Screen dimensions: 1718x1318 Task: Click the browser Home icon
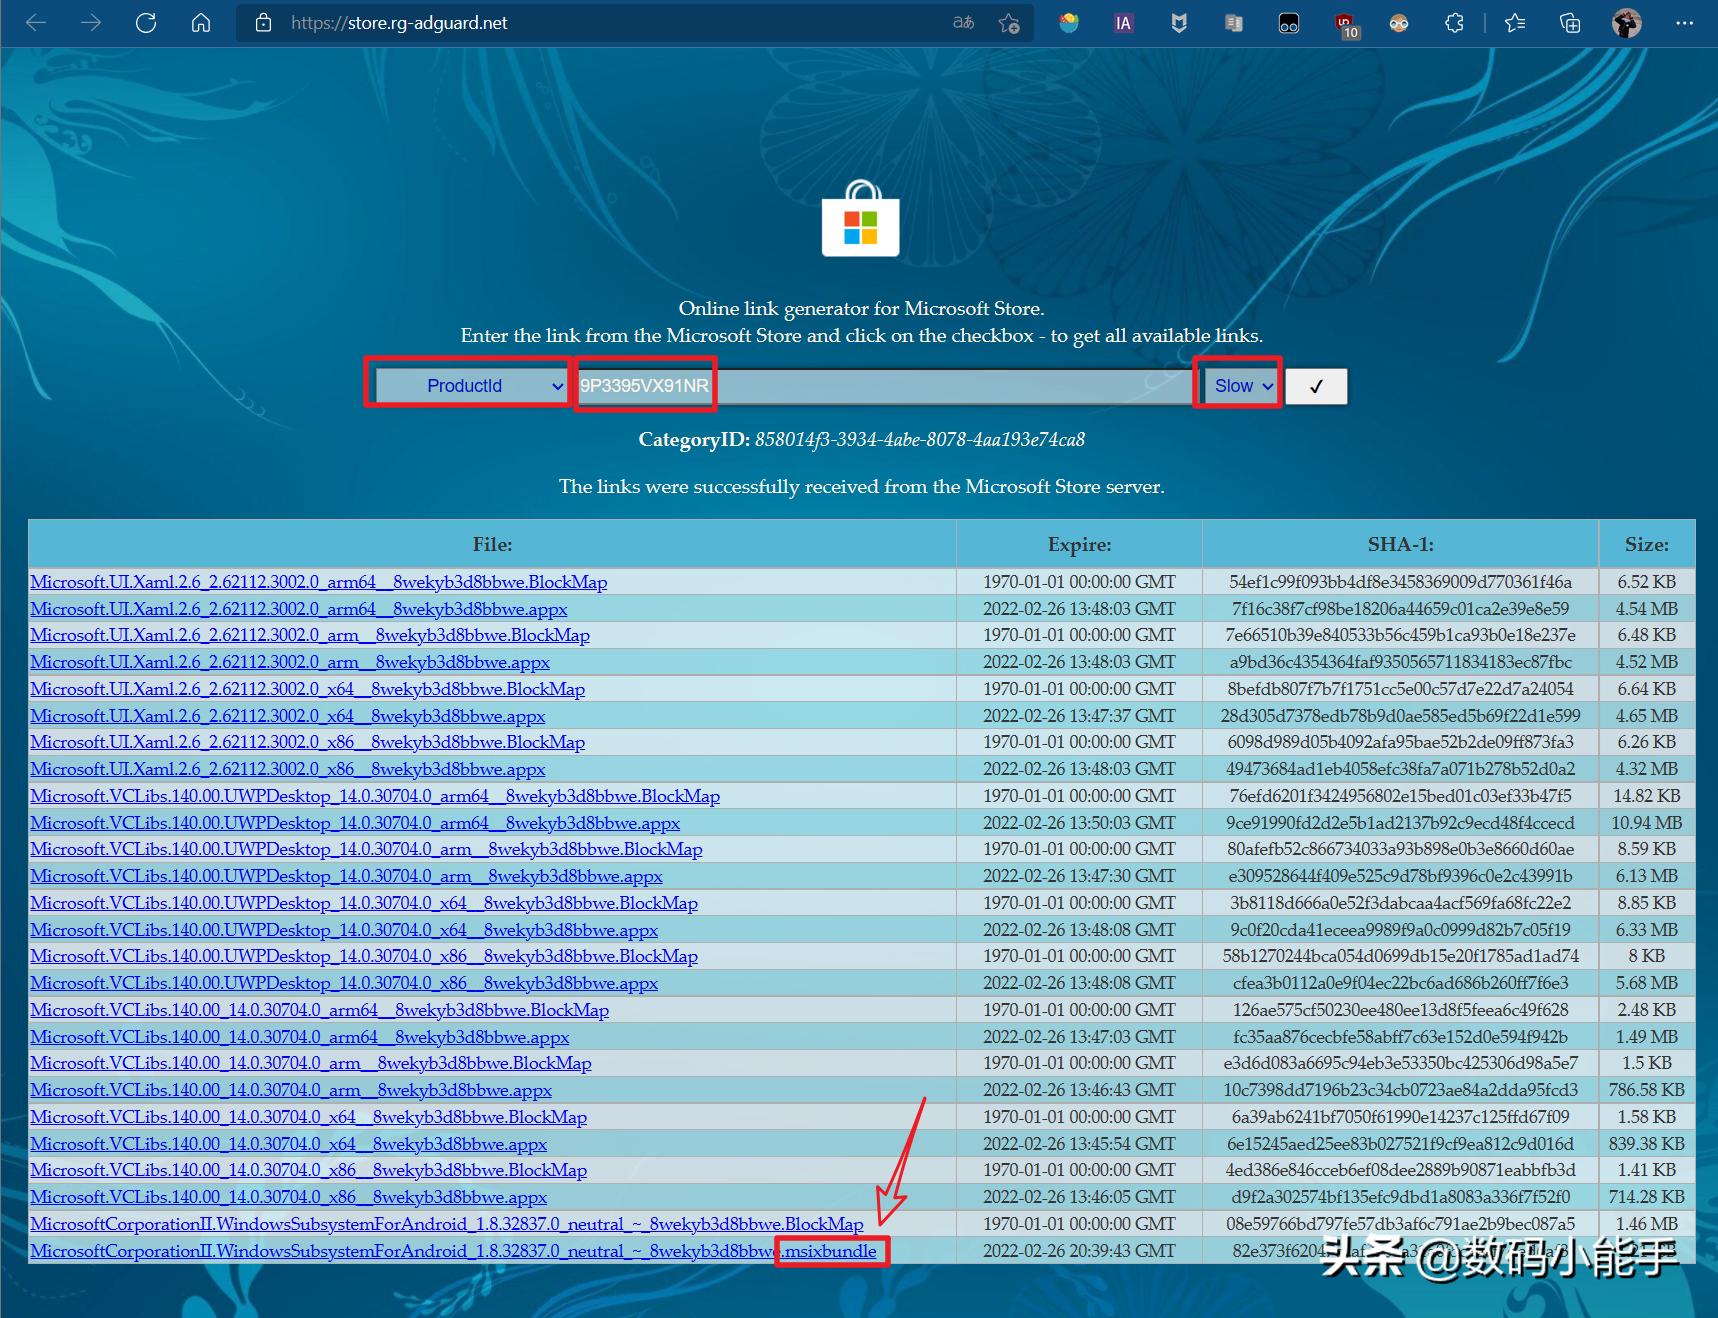point(200,22)
